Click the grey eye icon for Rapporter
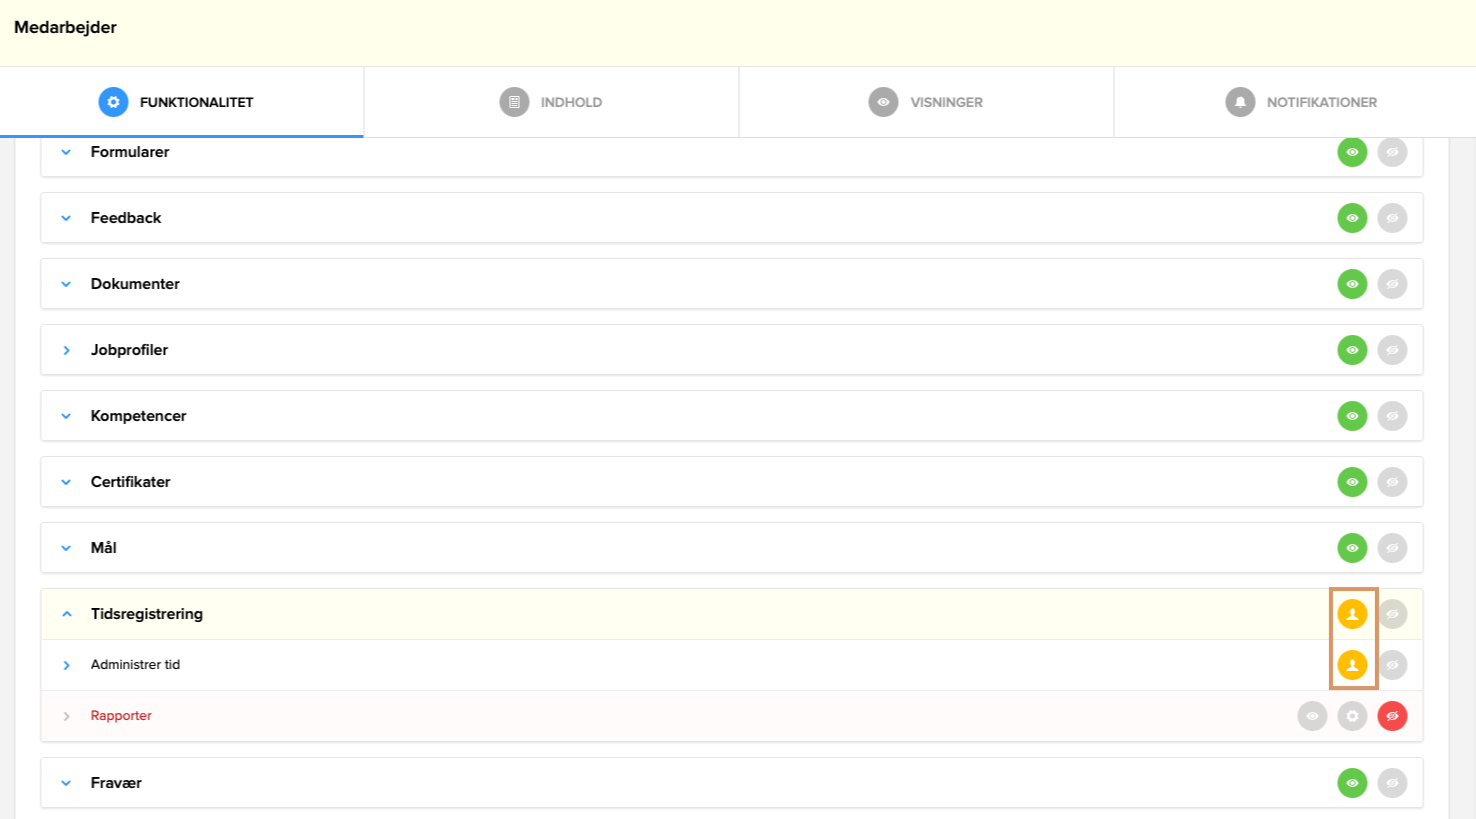The height and width of the screenshot is (819, 1476). pyautogui.click(x=1312, y=716)
